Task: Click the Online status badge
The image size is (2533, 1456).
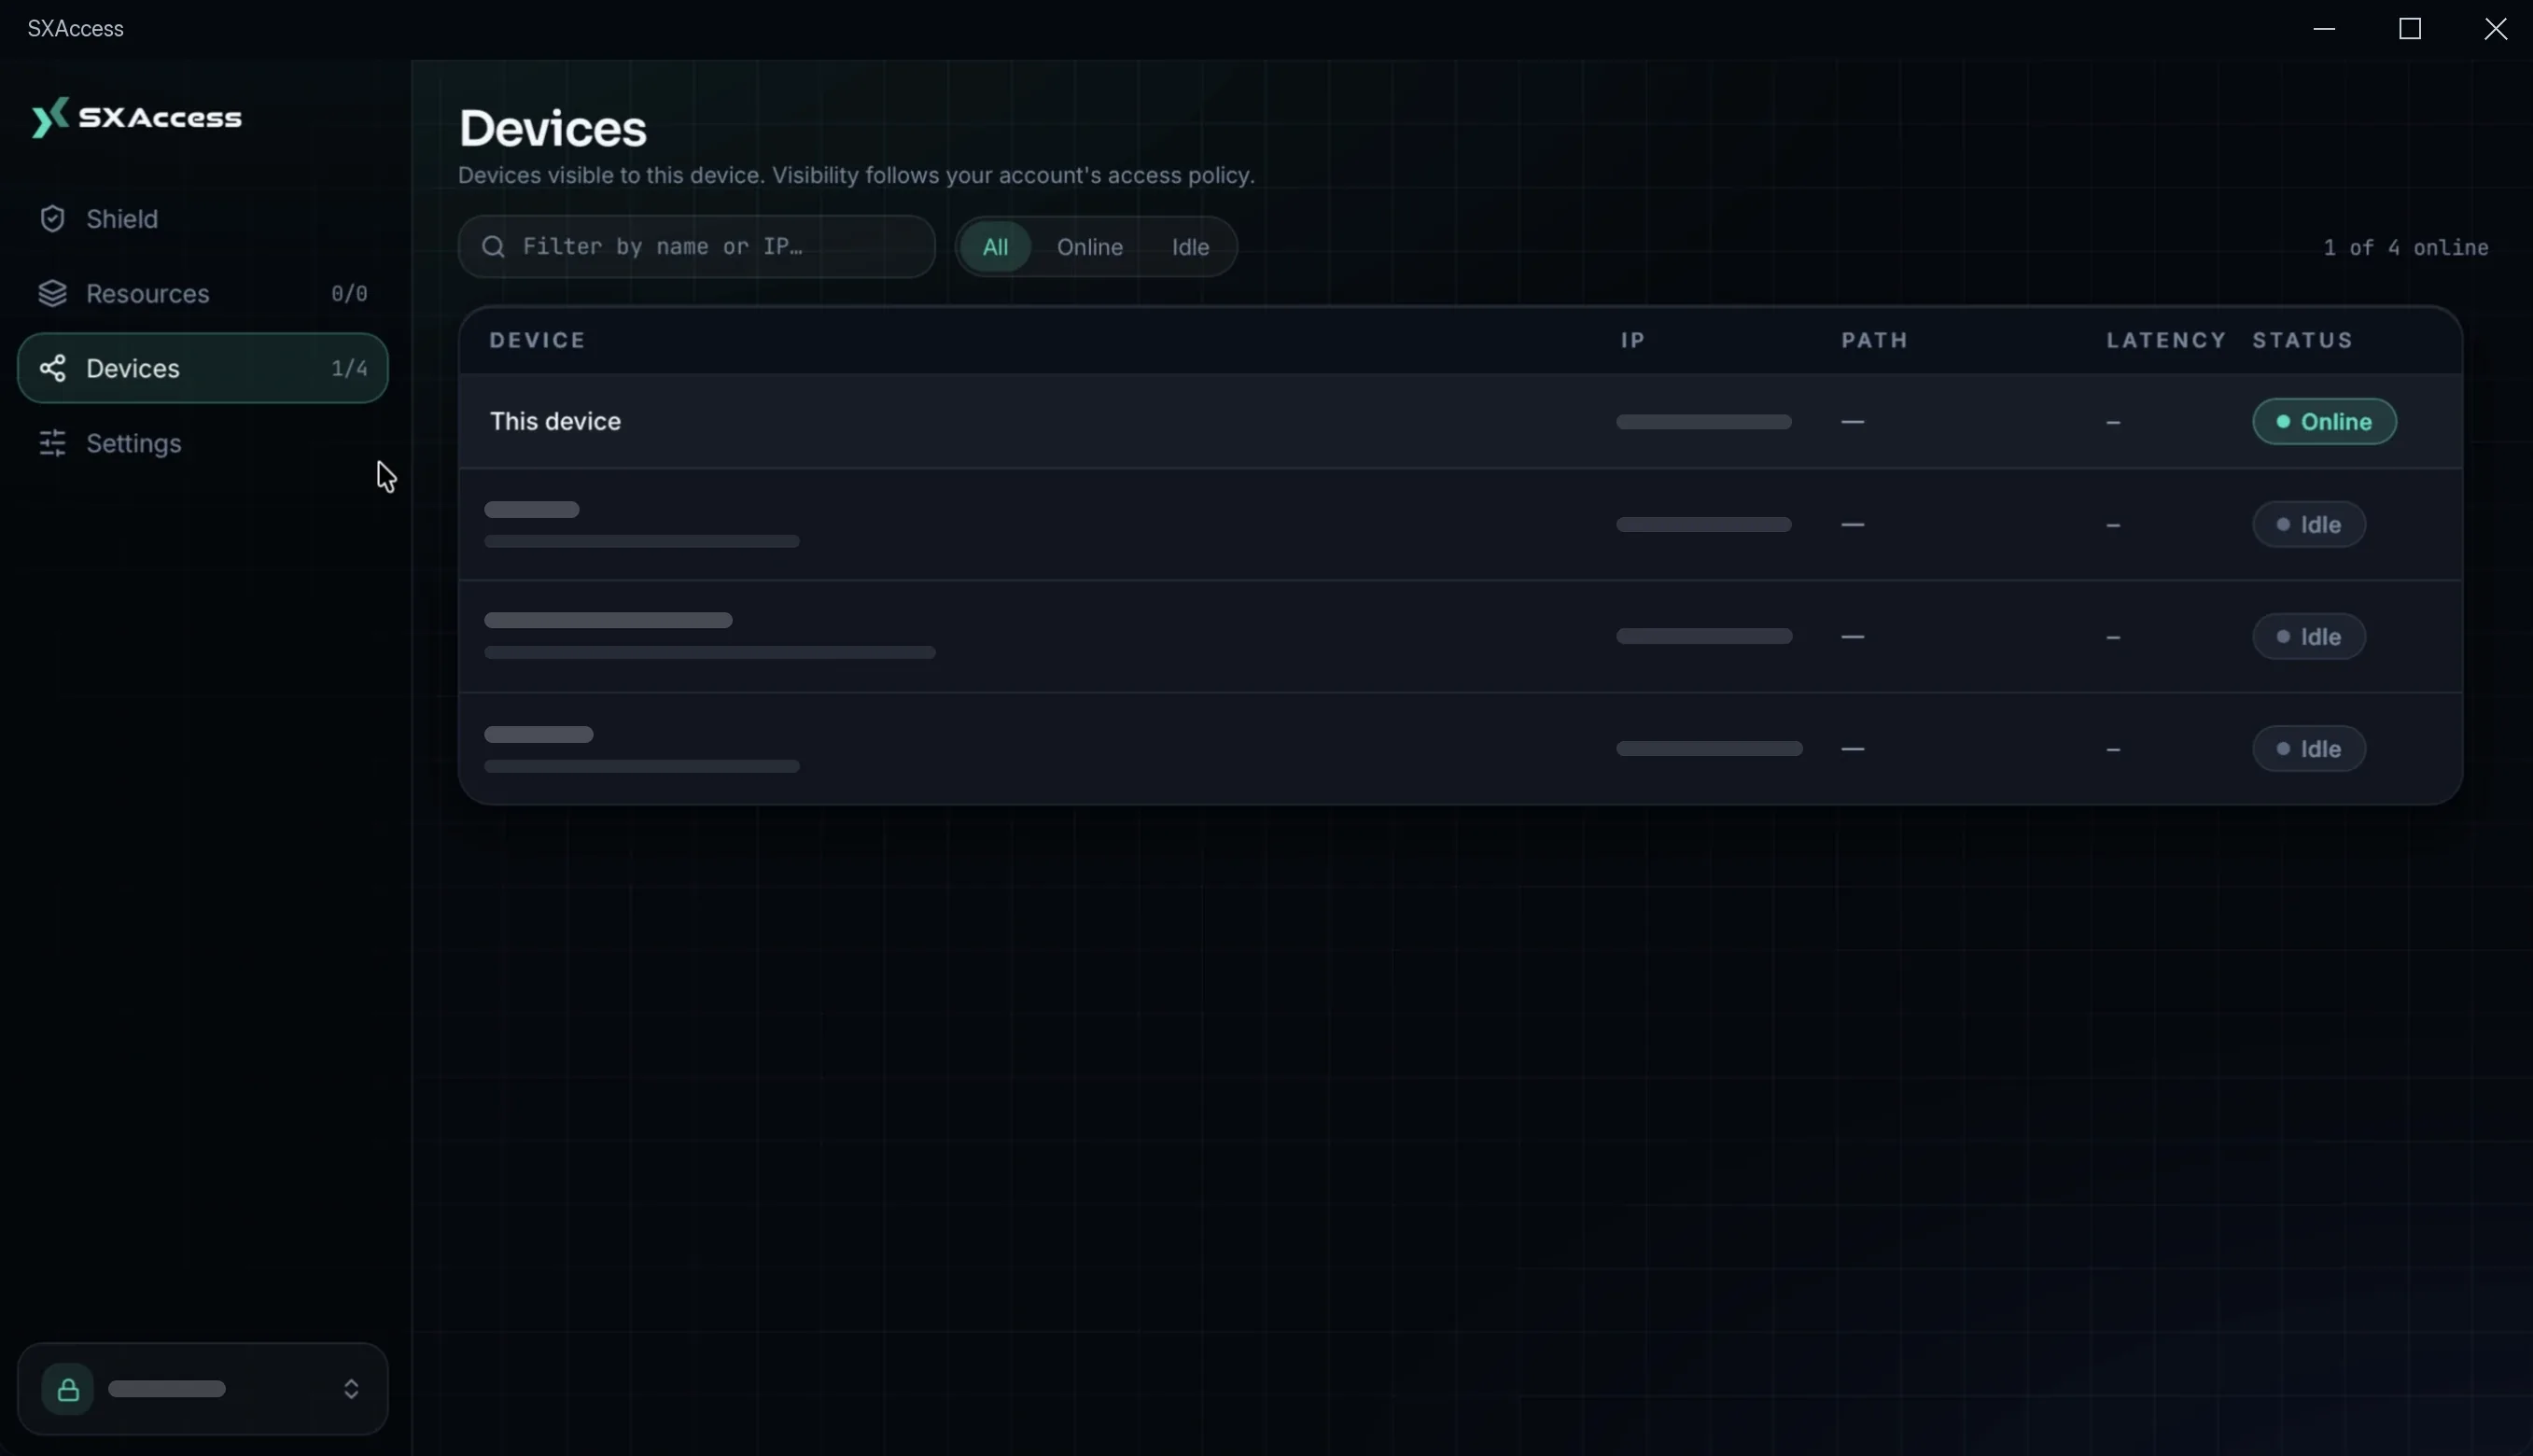Action: coord(2324,422)
